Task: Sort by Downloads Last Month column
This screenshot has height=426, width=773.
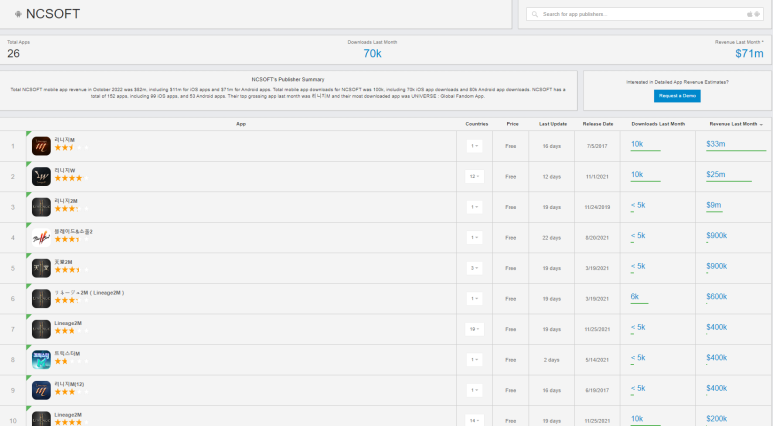Action: tap(658, 124)
